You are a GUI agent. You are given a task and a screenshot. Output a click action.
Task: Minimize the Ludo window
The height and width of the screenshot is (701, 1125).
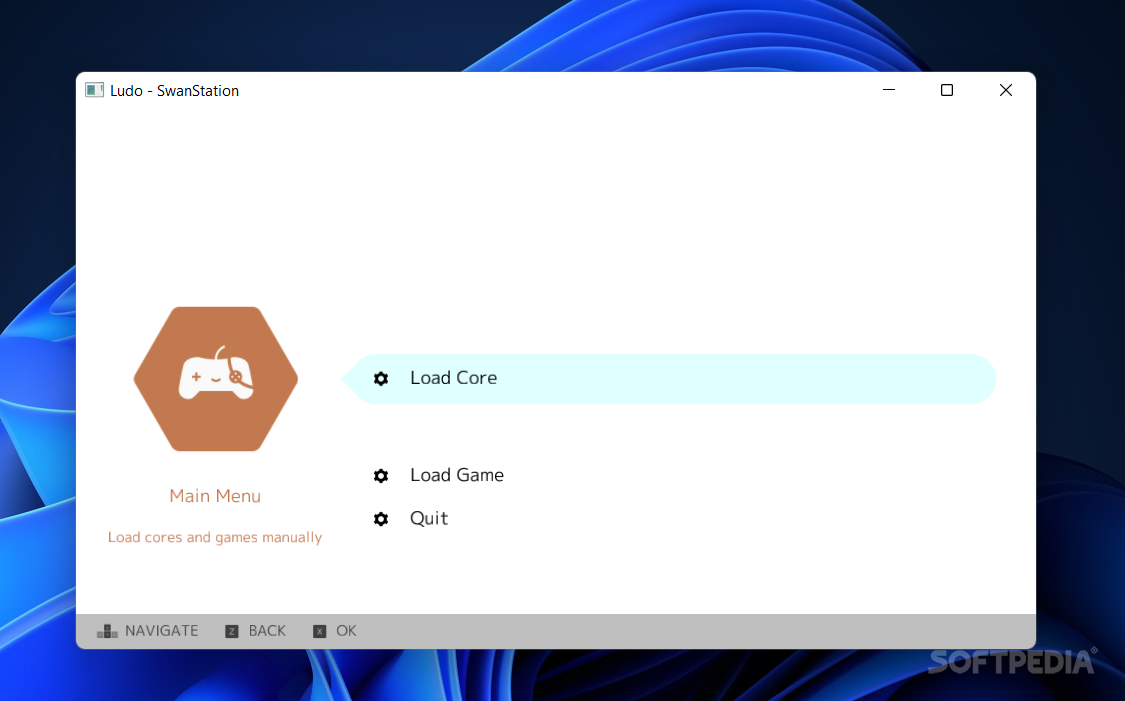click(889, 90)
